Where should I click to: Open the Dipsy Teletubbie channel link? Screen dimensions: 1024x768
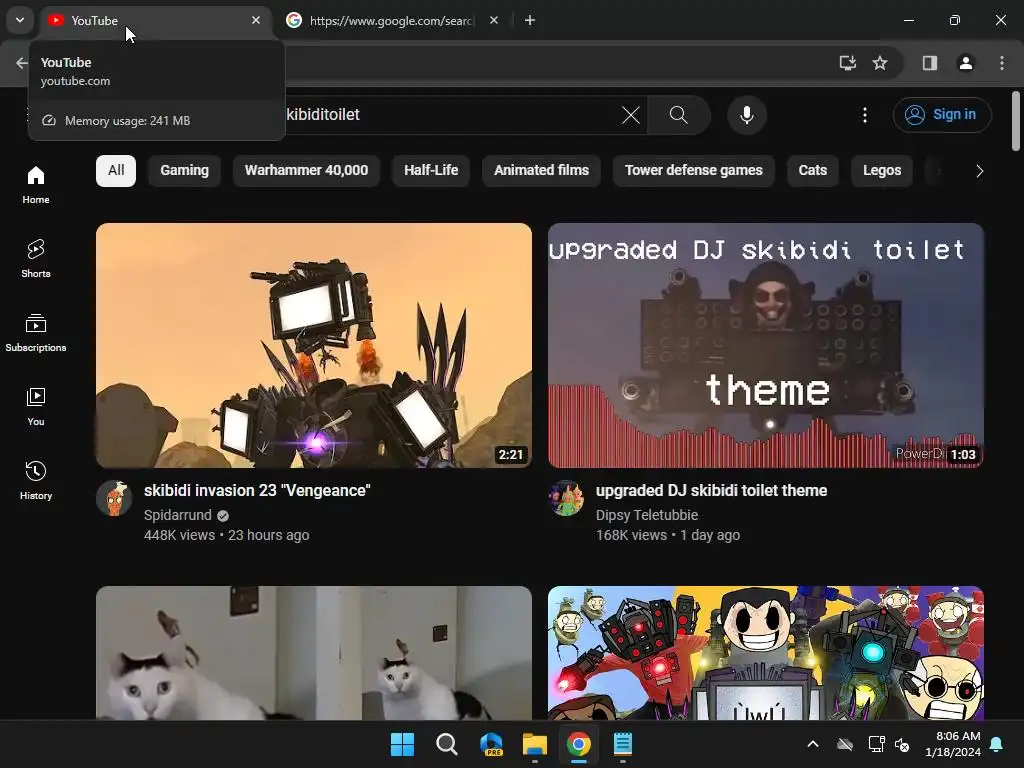647,515
